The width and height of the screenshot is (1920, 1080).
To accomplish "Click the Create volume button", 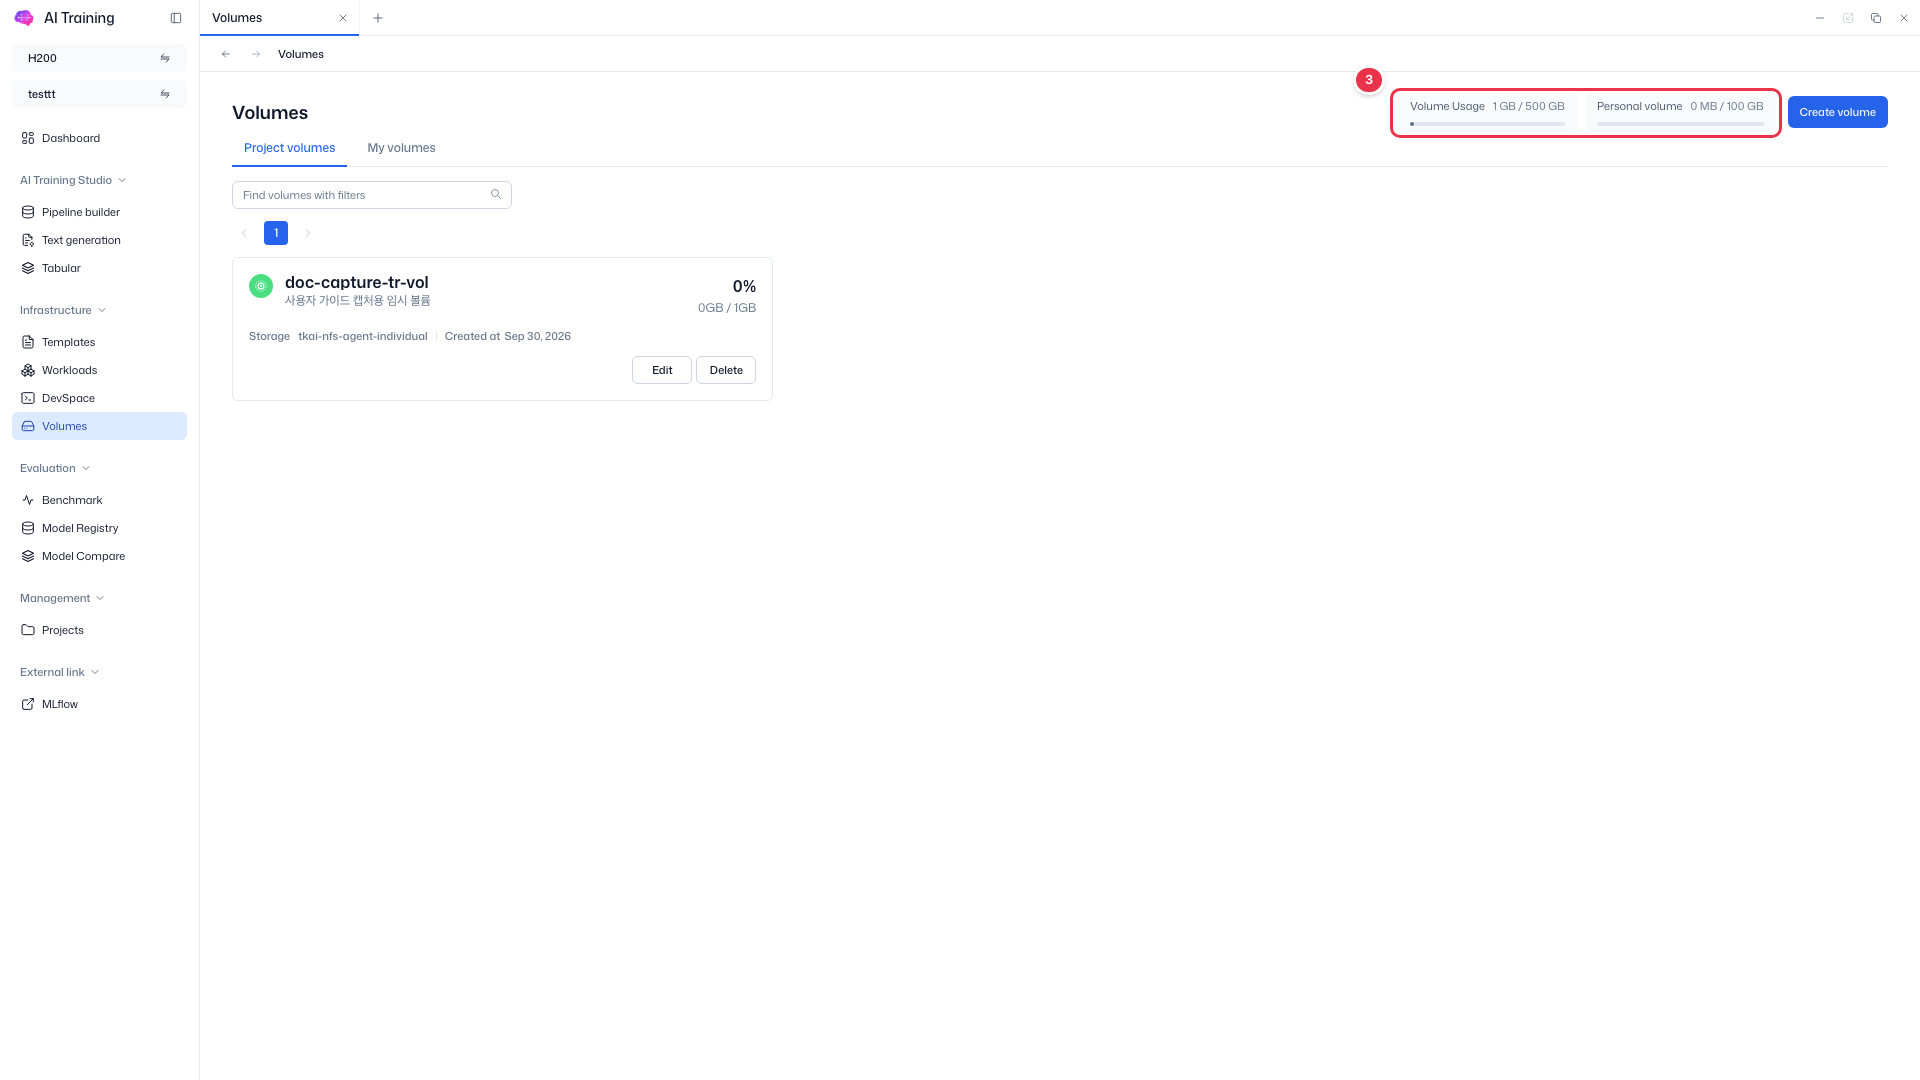I will pyautogui.click(x=1838, y=112).
